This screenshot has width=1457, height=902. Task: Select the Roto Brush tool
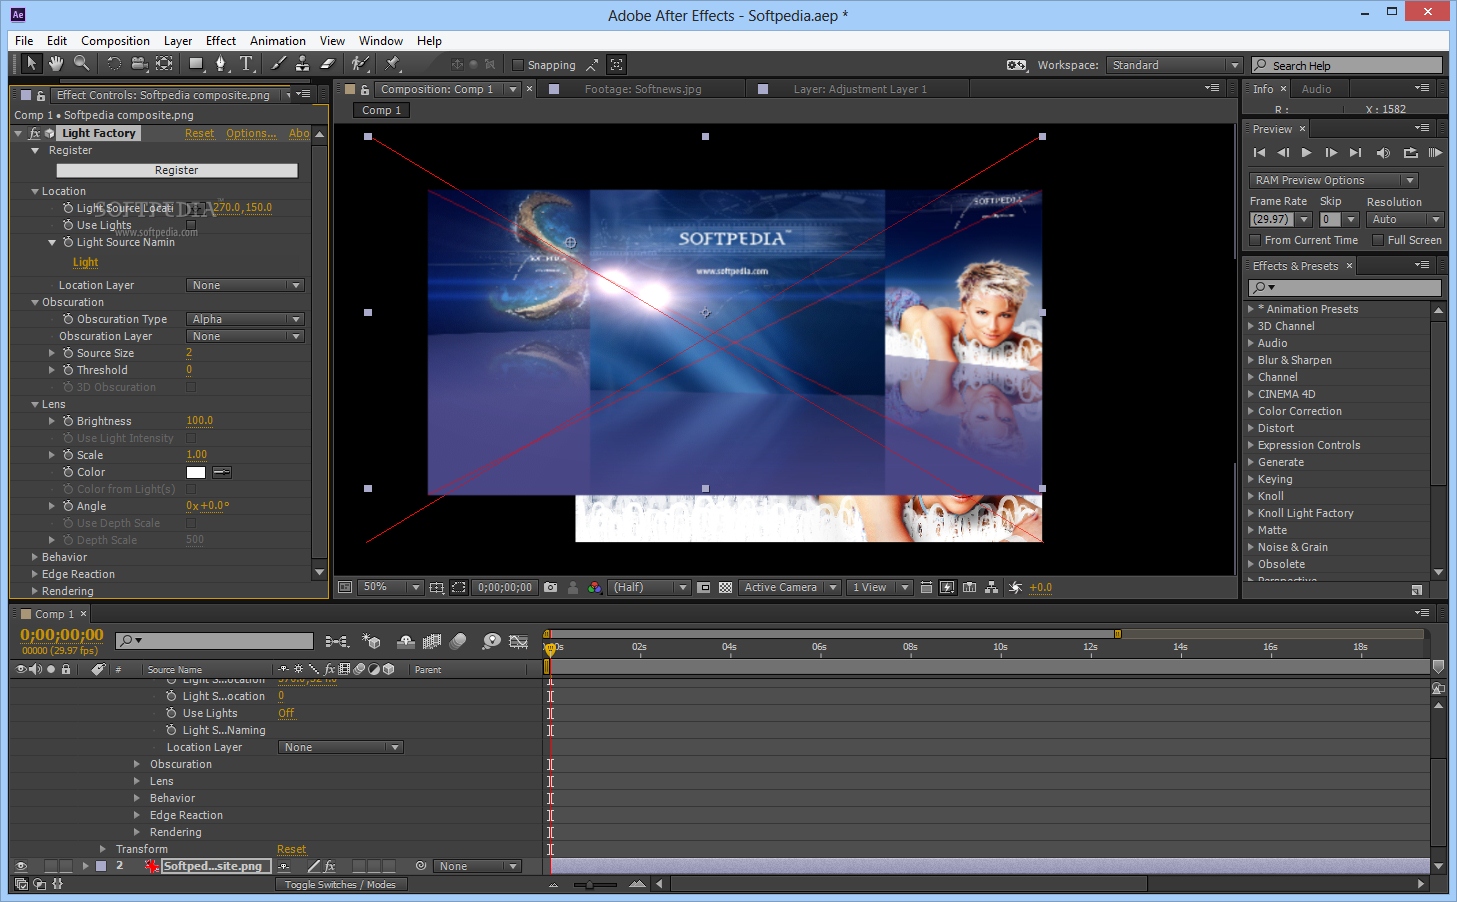[360, 64]
